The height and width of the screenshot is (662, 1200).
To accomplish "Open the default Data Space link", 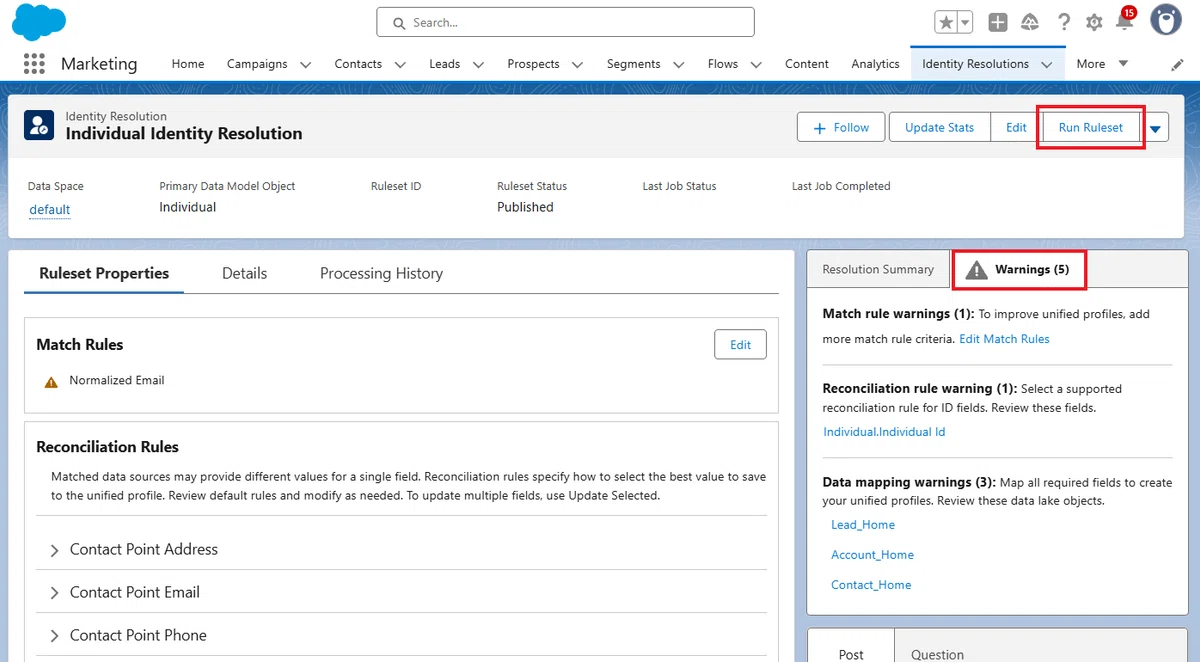I will 49,209.
